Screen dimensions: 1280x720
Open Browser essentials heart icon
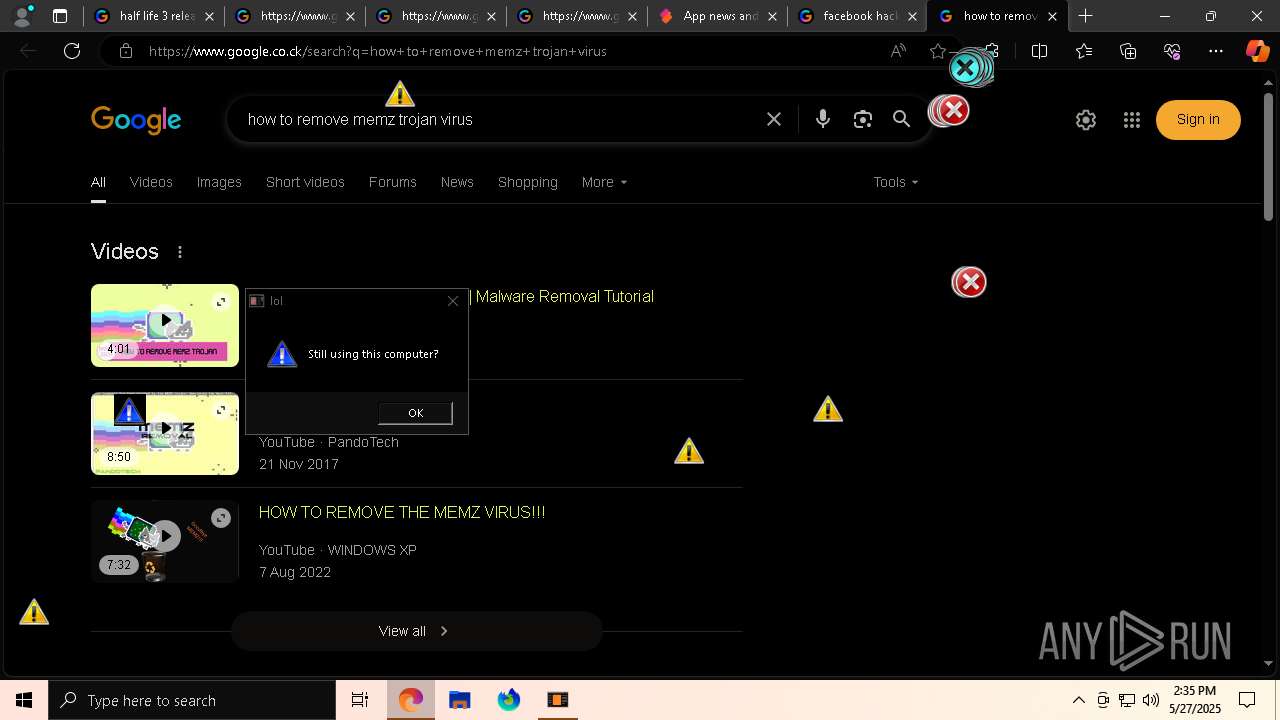[1172, 51]
